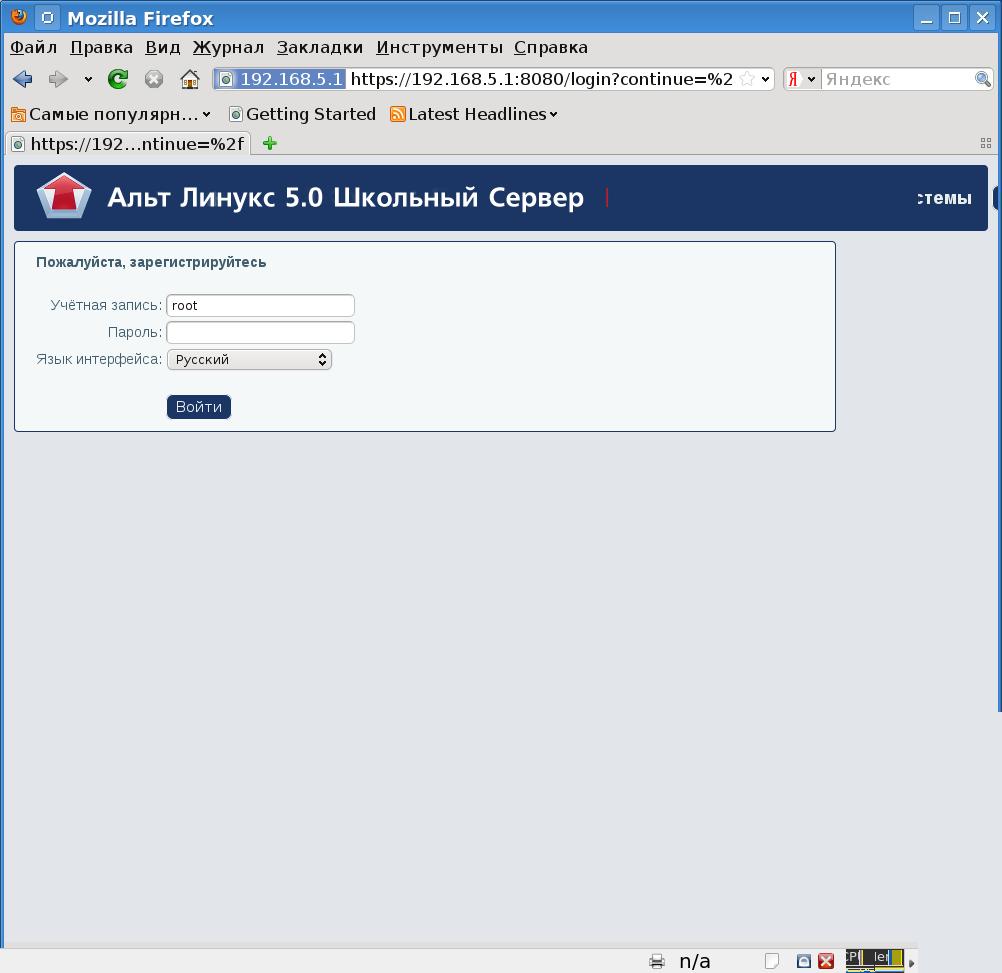
Task: Open the Инструменты menu
Action: tap(439, 47)
